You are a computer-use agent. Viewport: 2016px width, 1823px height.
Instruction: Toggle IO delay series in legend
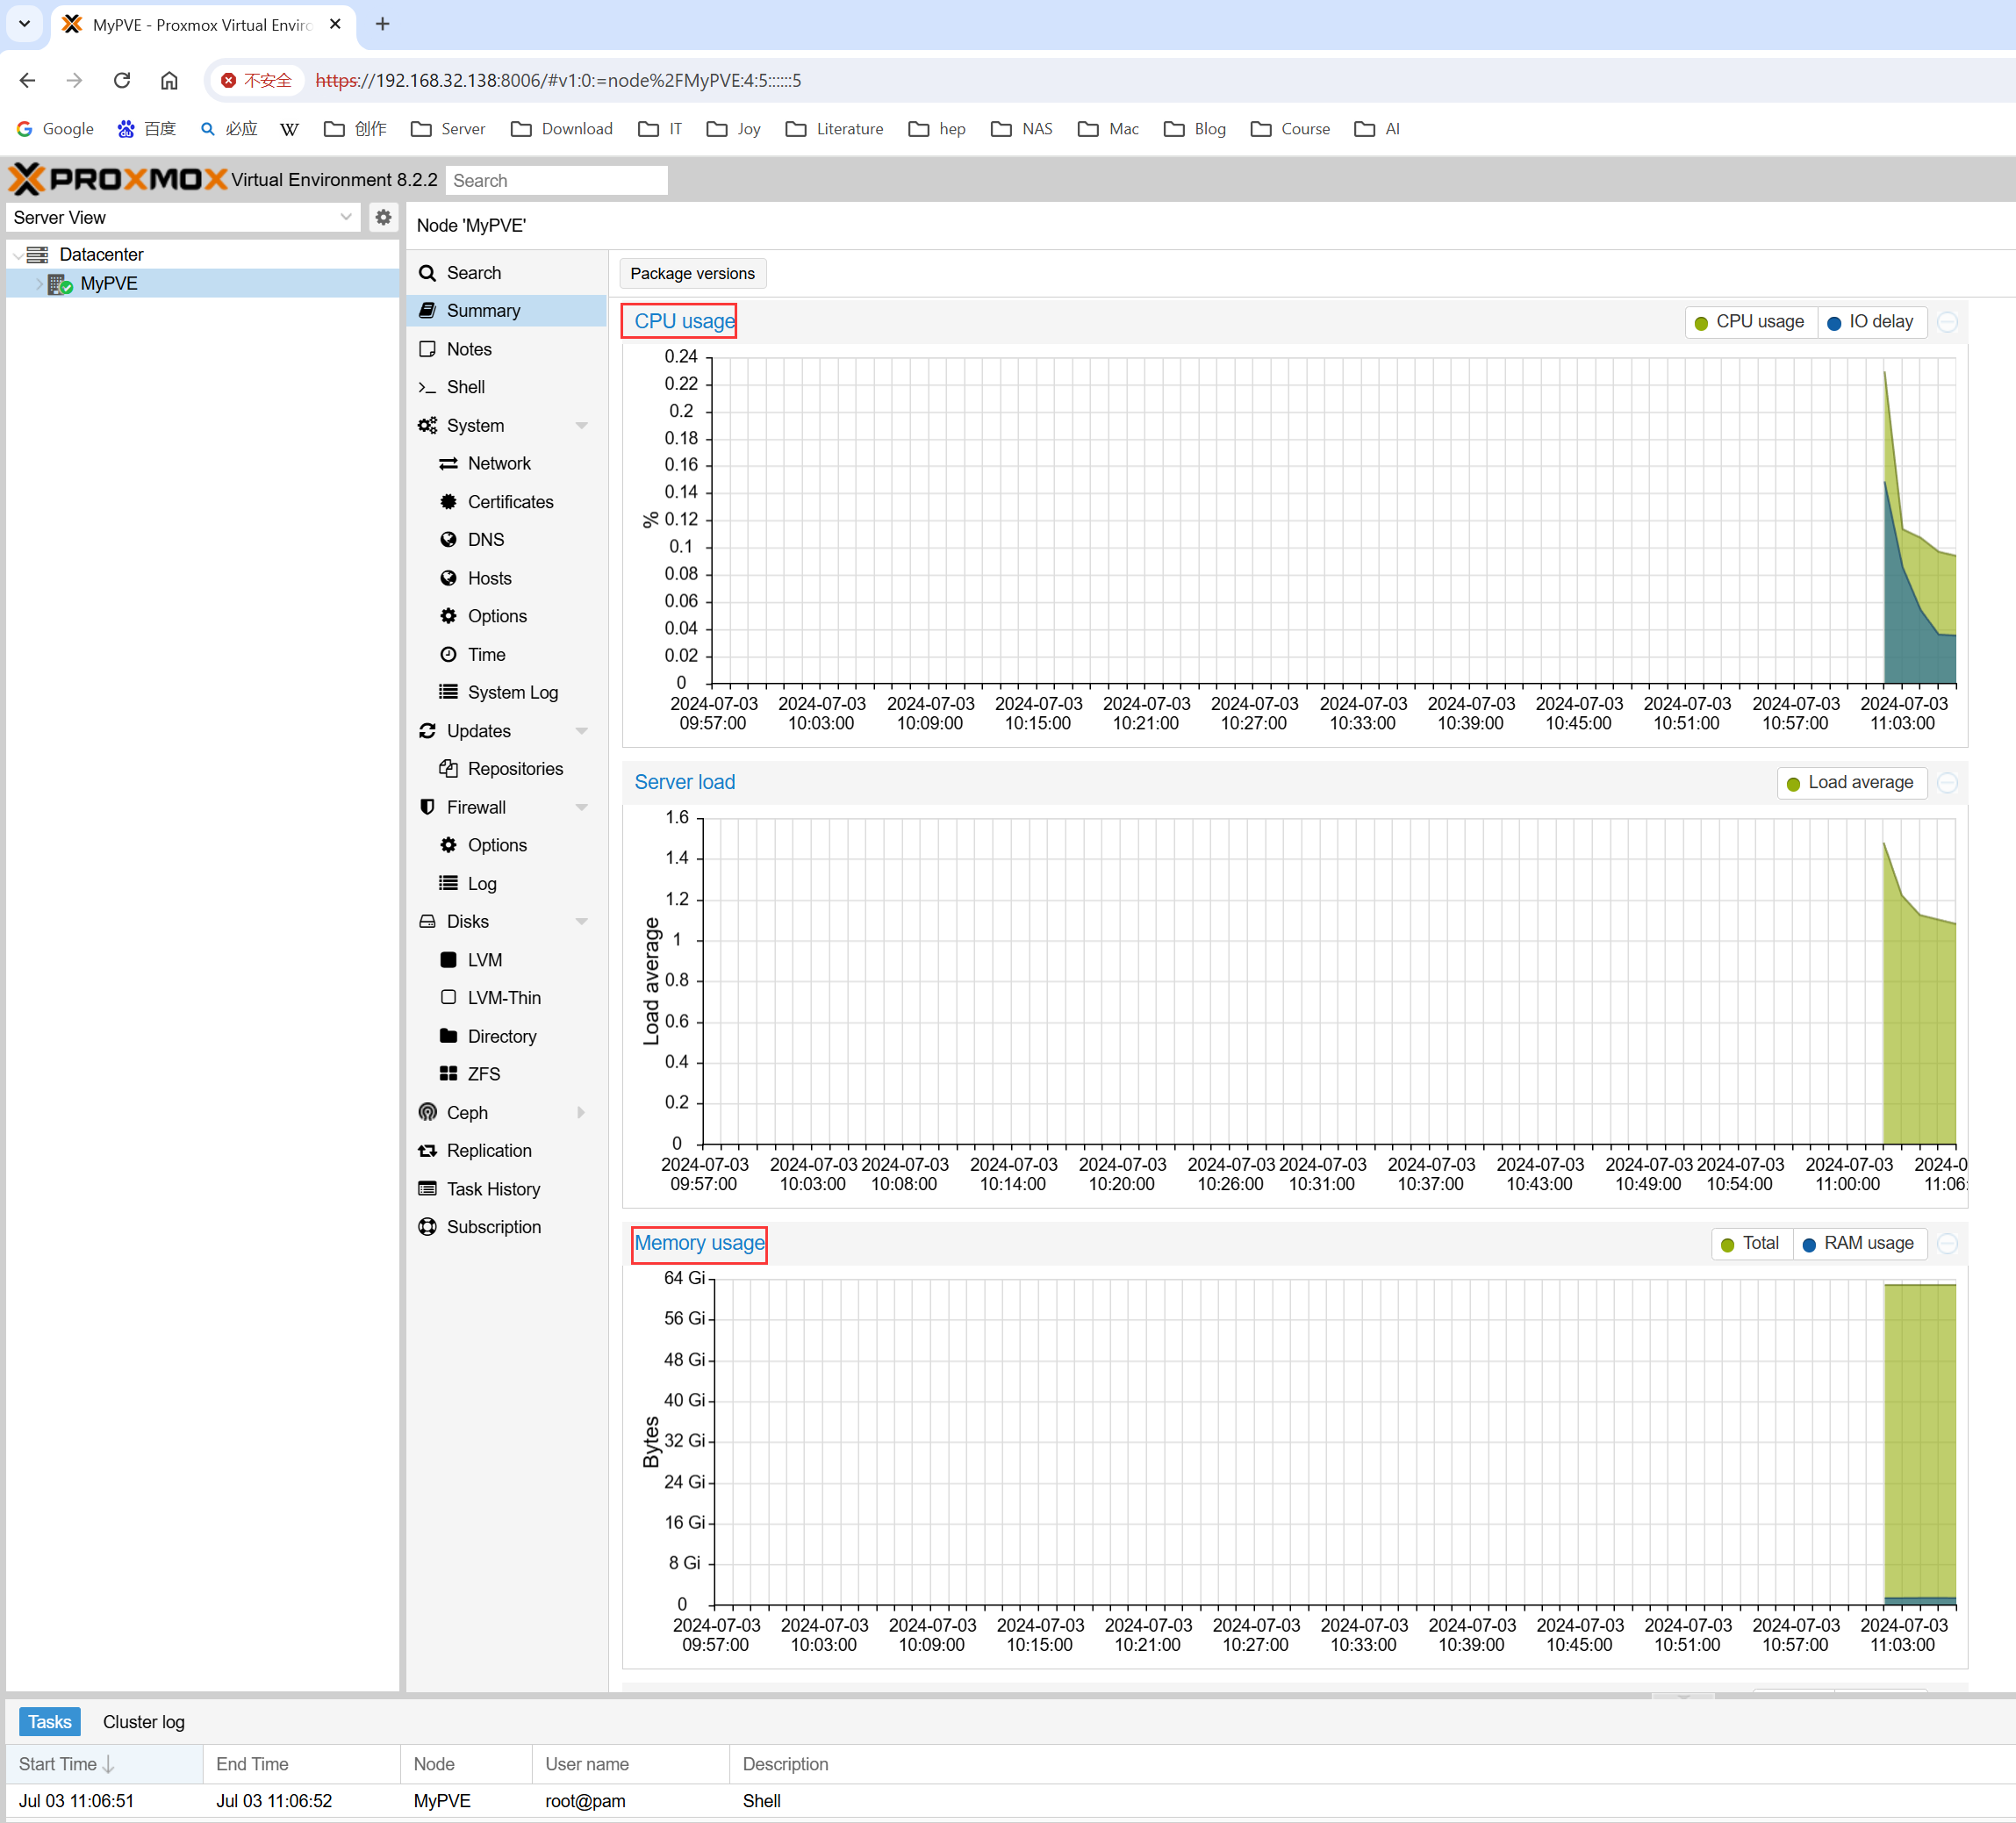[x=1871, y=322]
